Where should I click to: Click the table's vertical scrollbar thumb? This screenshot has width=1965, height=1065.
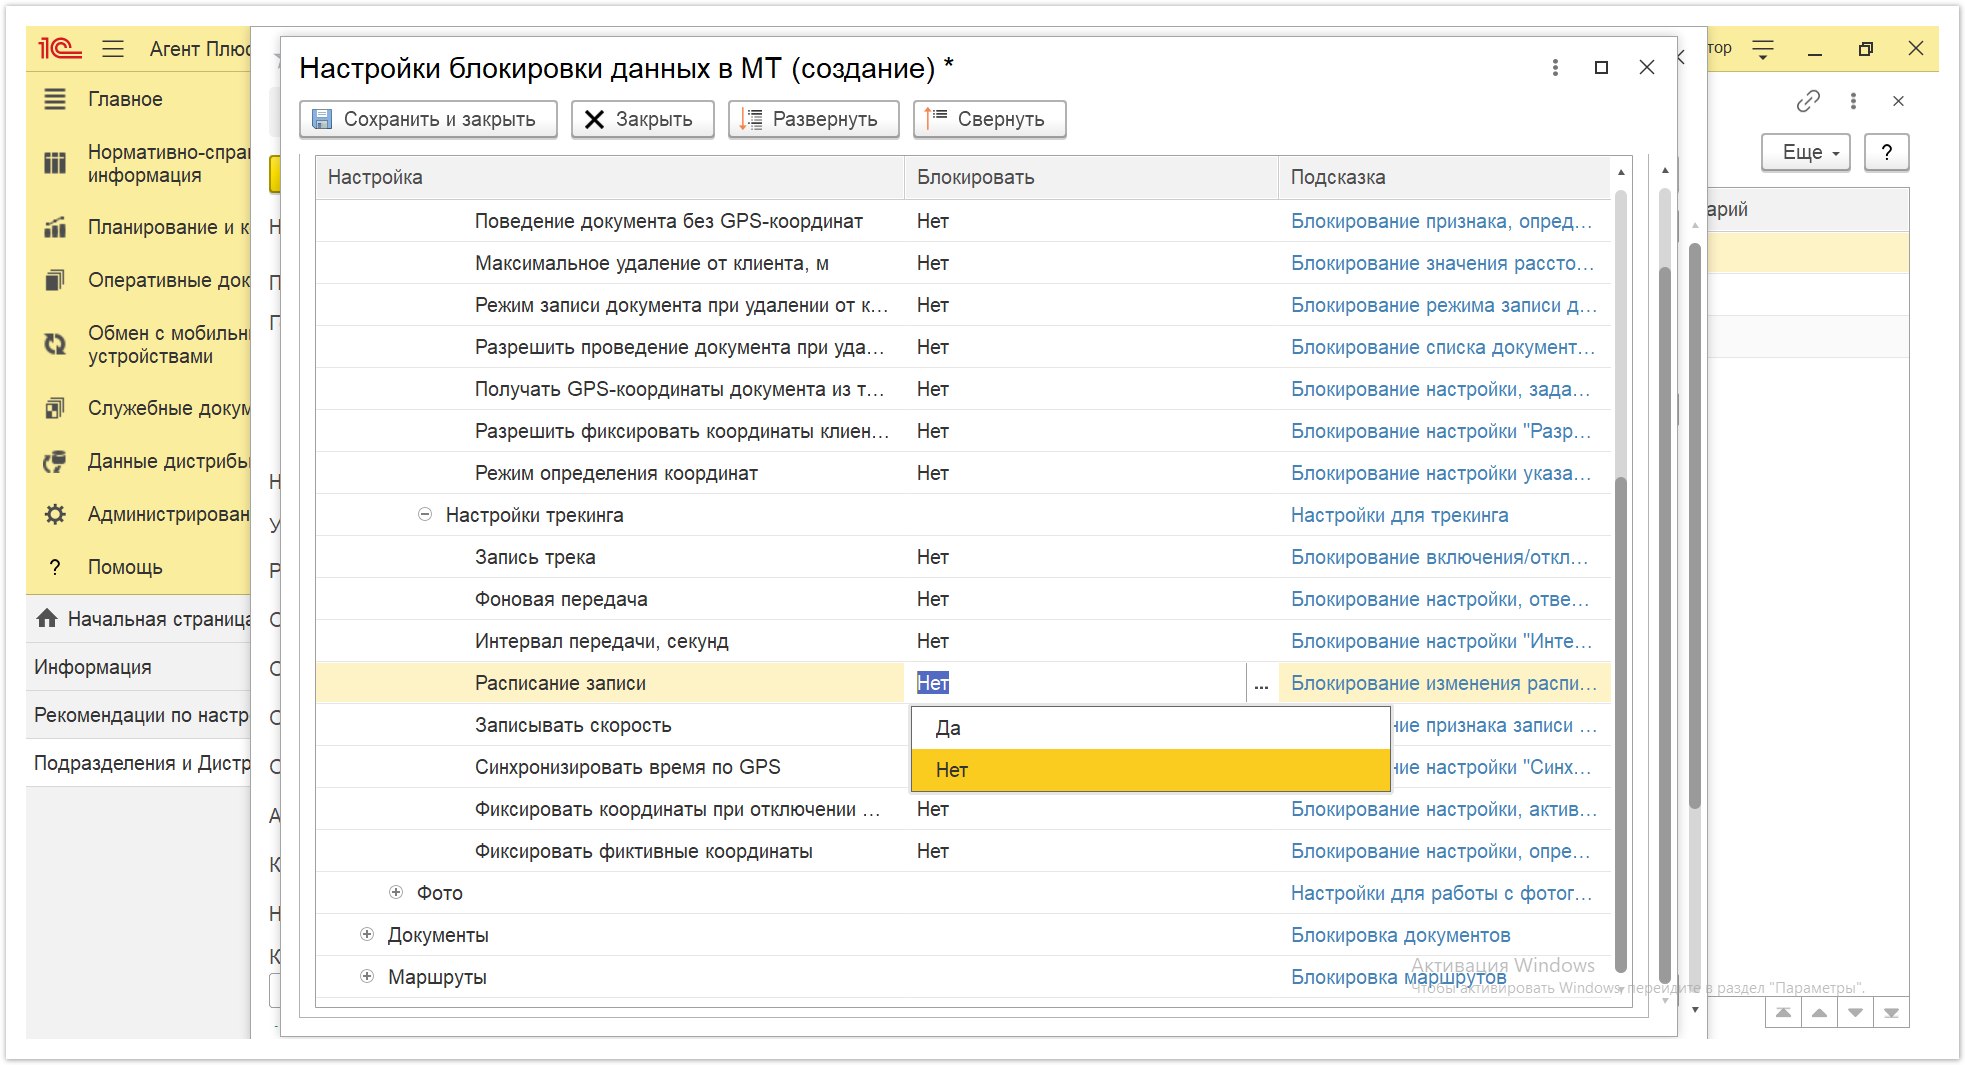coord(1621,724)
